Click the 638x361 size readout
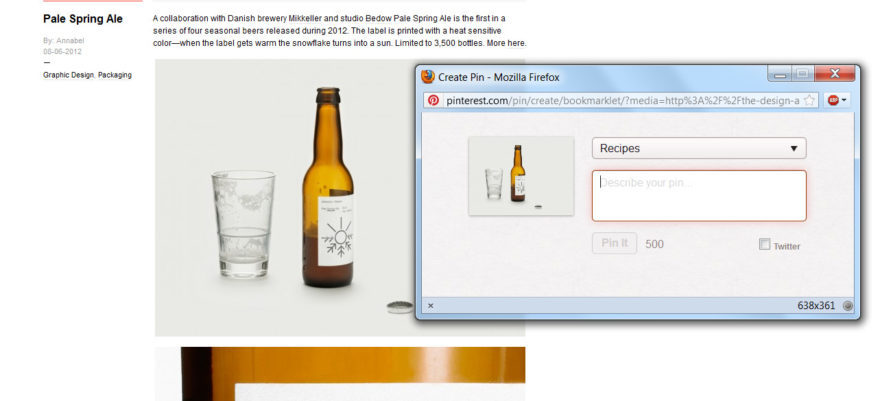The image size is (880, 401). pos(816,306)
